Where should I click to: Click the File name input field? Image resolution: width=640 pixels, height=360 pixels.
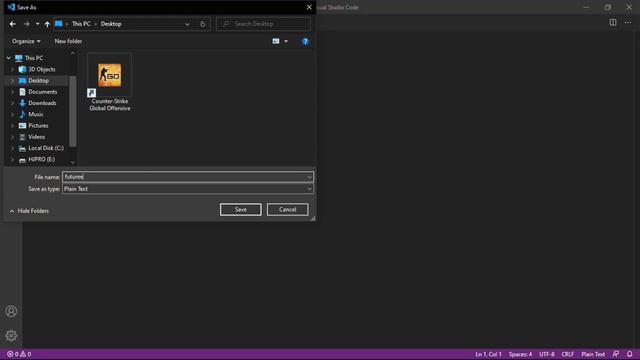(184, 177)
